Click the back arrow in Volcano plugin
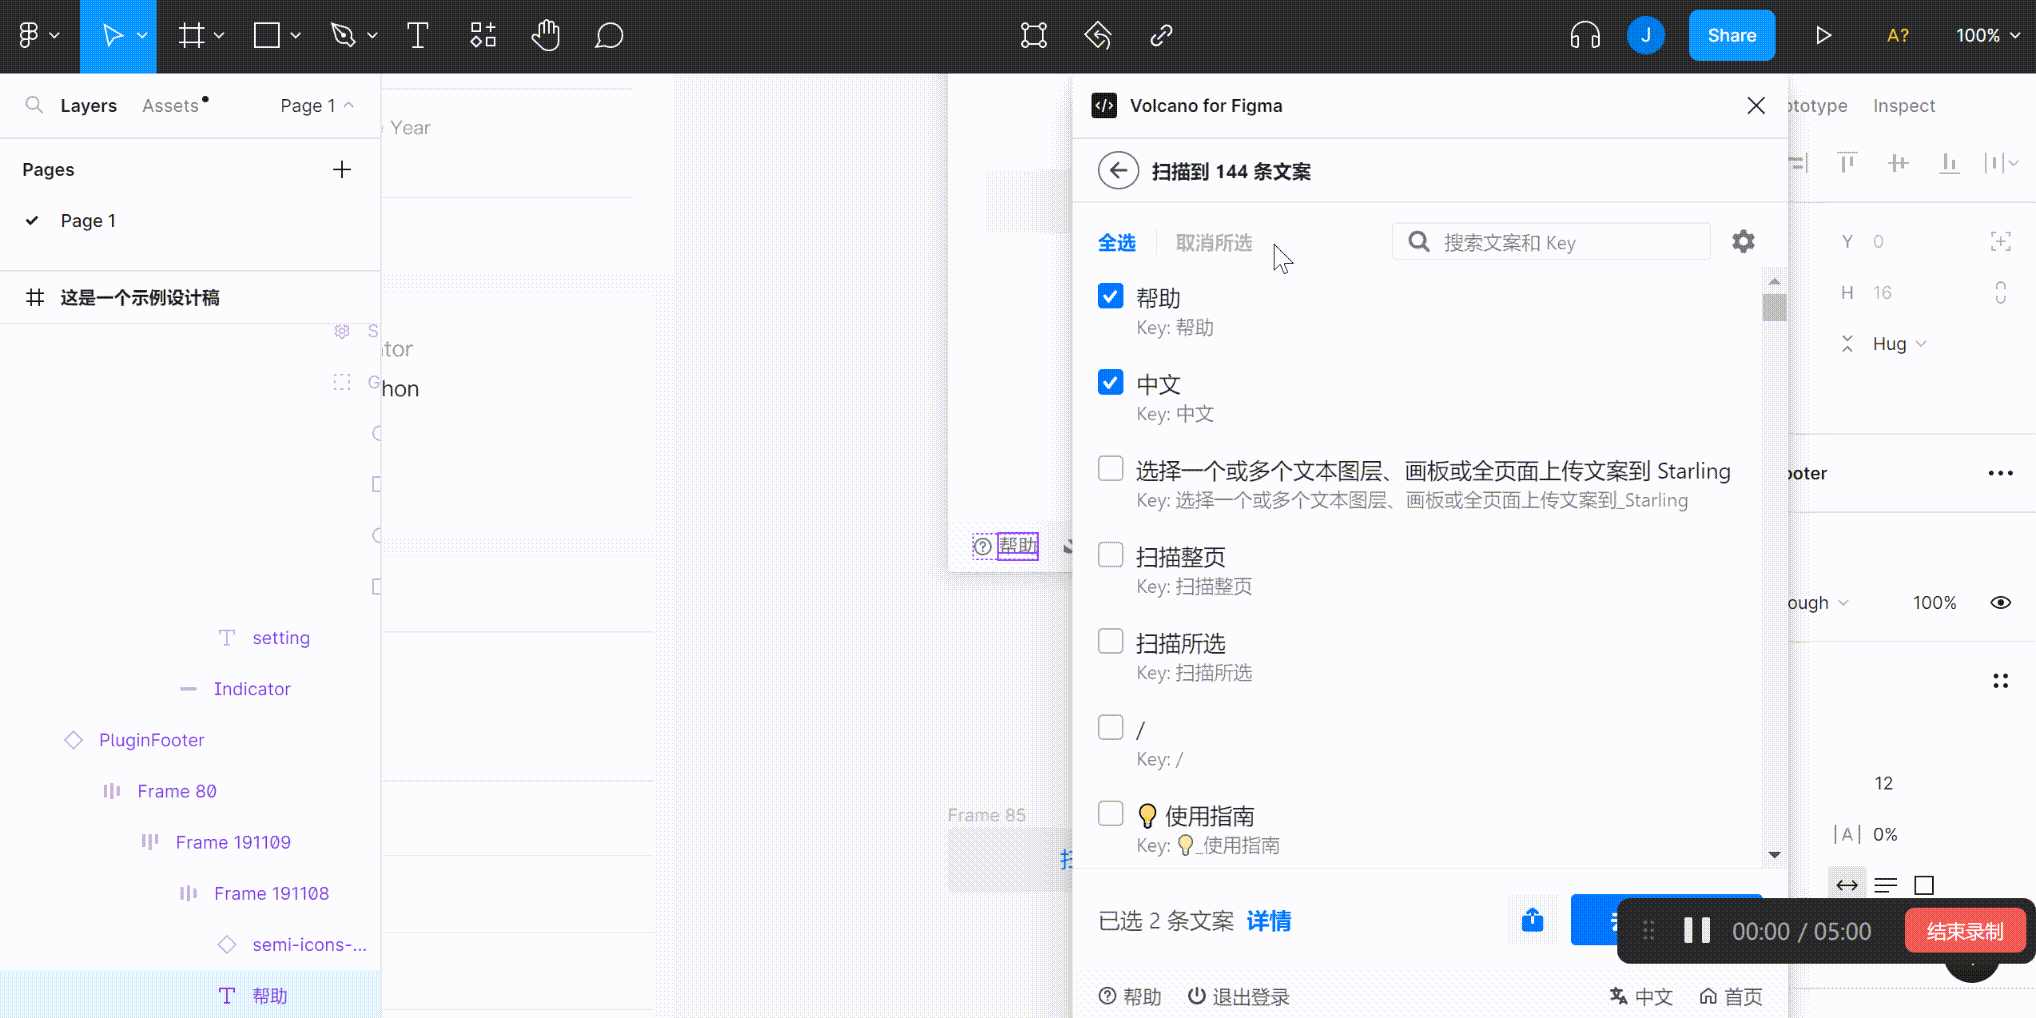This screenshot has height=1018, width=2036. pyautogui.click(x=1118, y=171)
